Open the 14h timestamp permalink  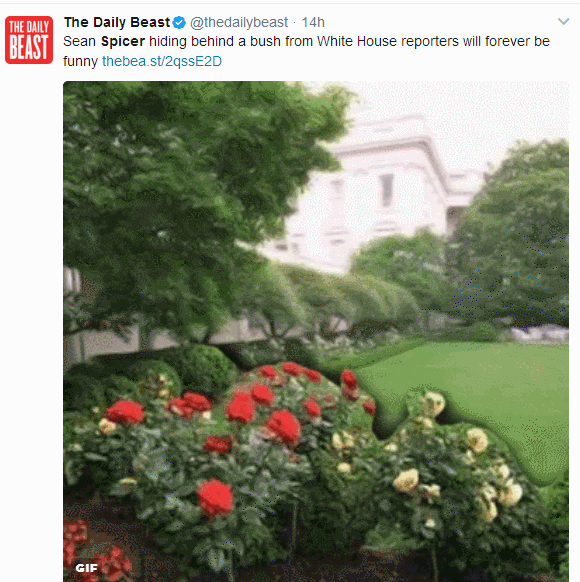click(x=313, y=23)
